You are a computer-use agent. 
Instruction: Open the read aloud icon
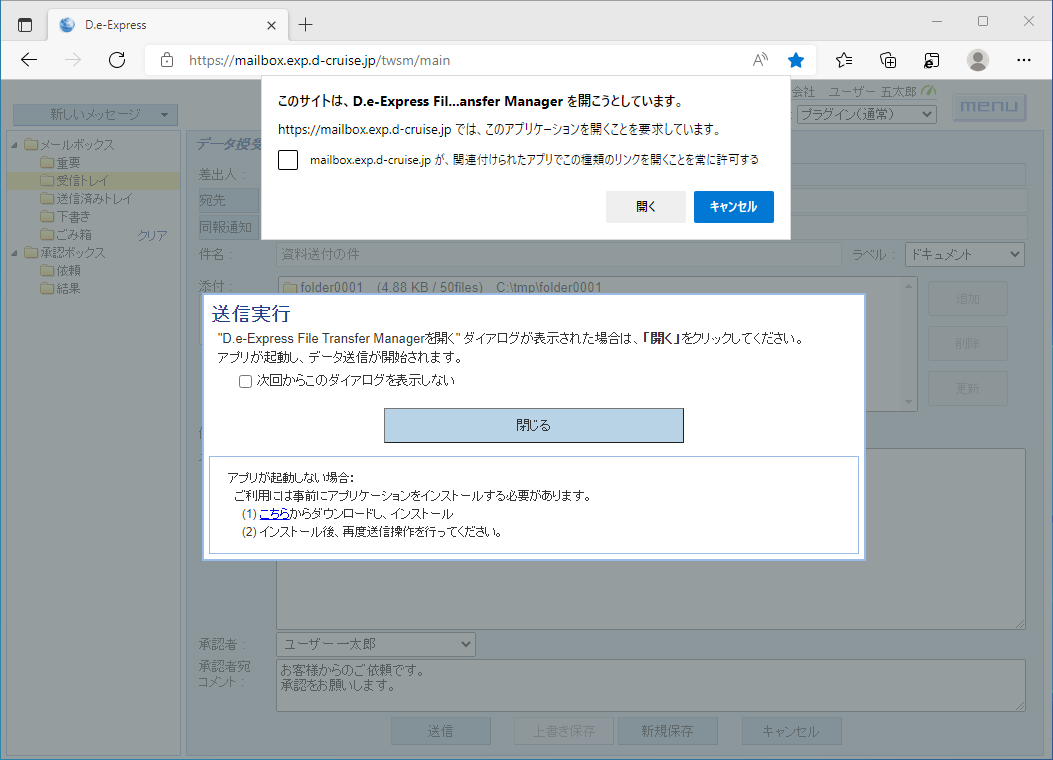[x=760, y=60]
